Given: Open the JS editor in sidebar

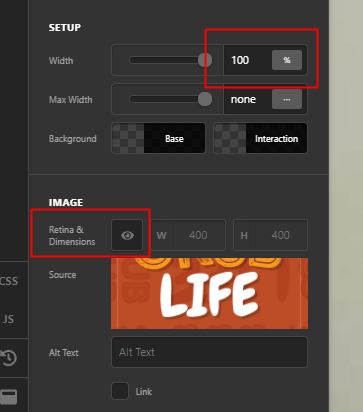Looking at the screenshot, I should (8, 319).
